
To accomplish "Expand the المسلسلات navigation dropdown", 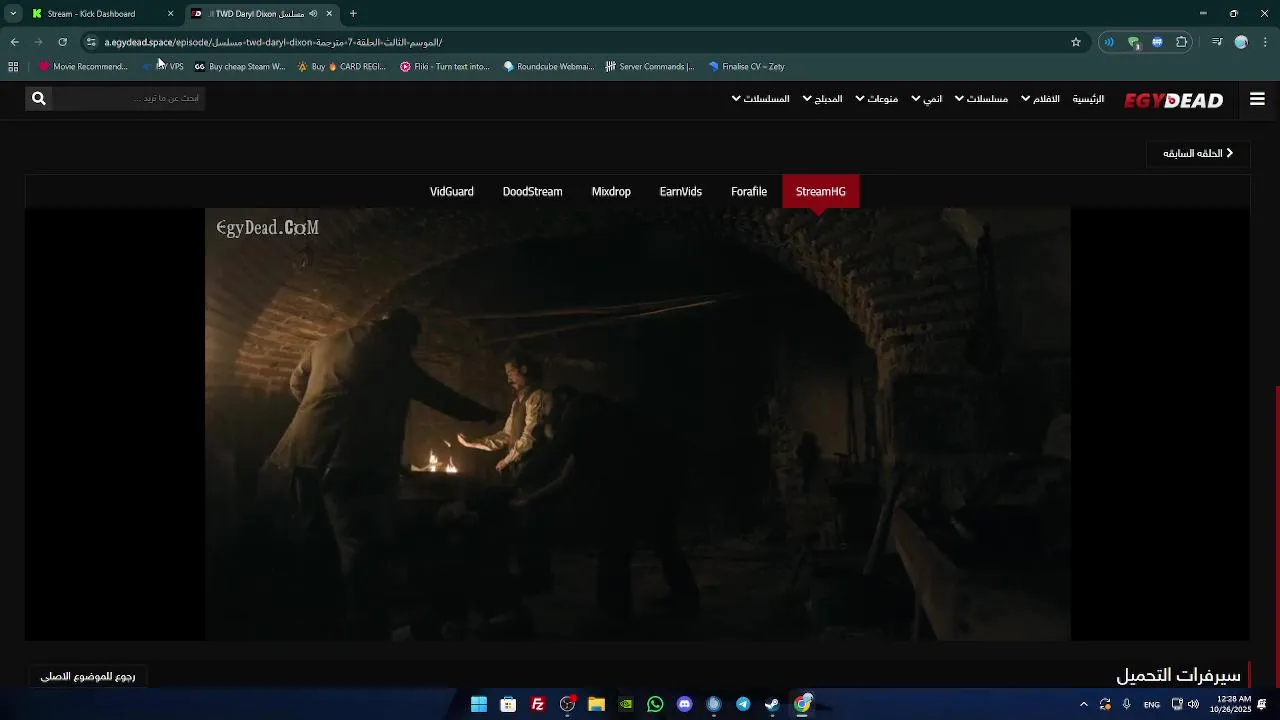I will coord(760,99).
